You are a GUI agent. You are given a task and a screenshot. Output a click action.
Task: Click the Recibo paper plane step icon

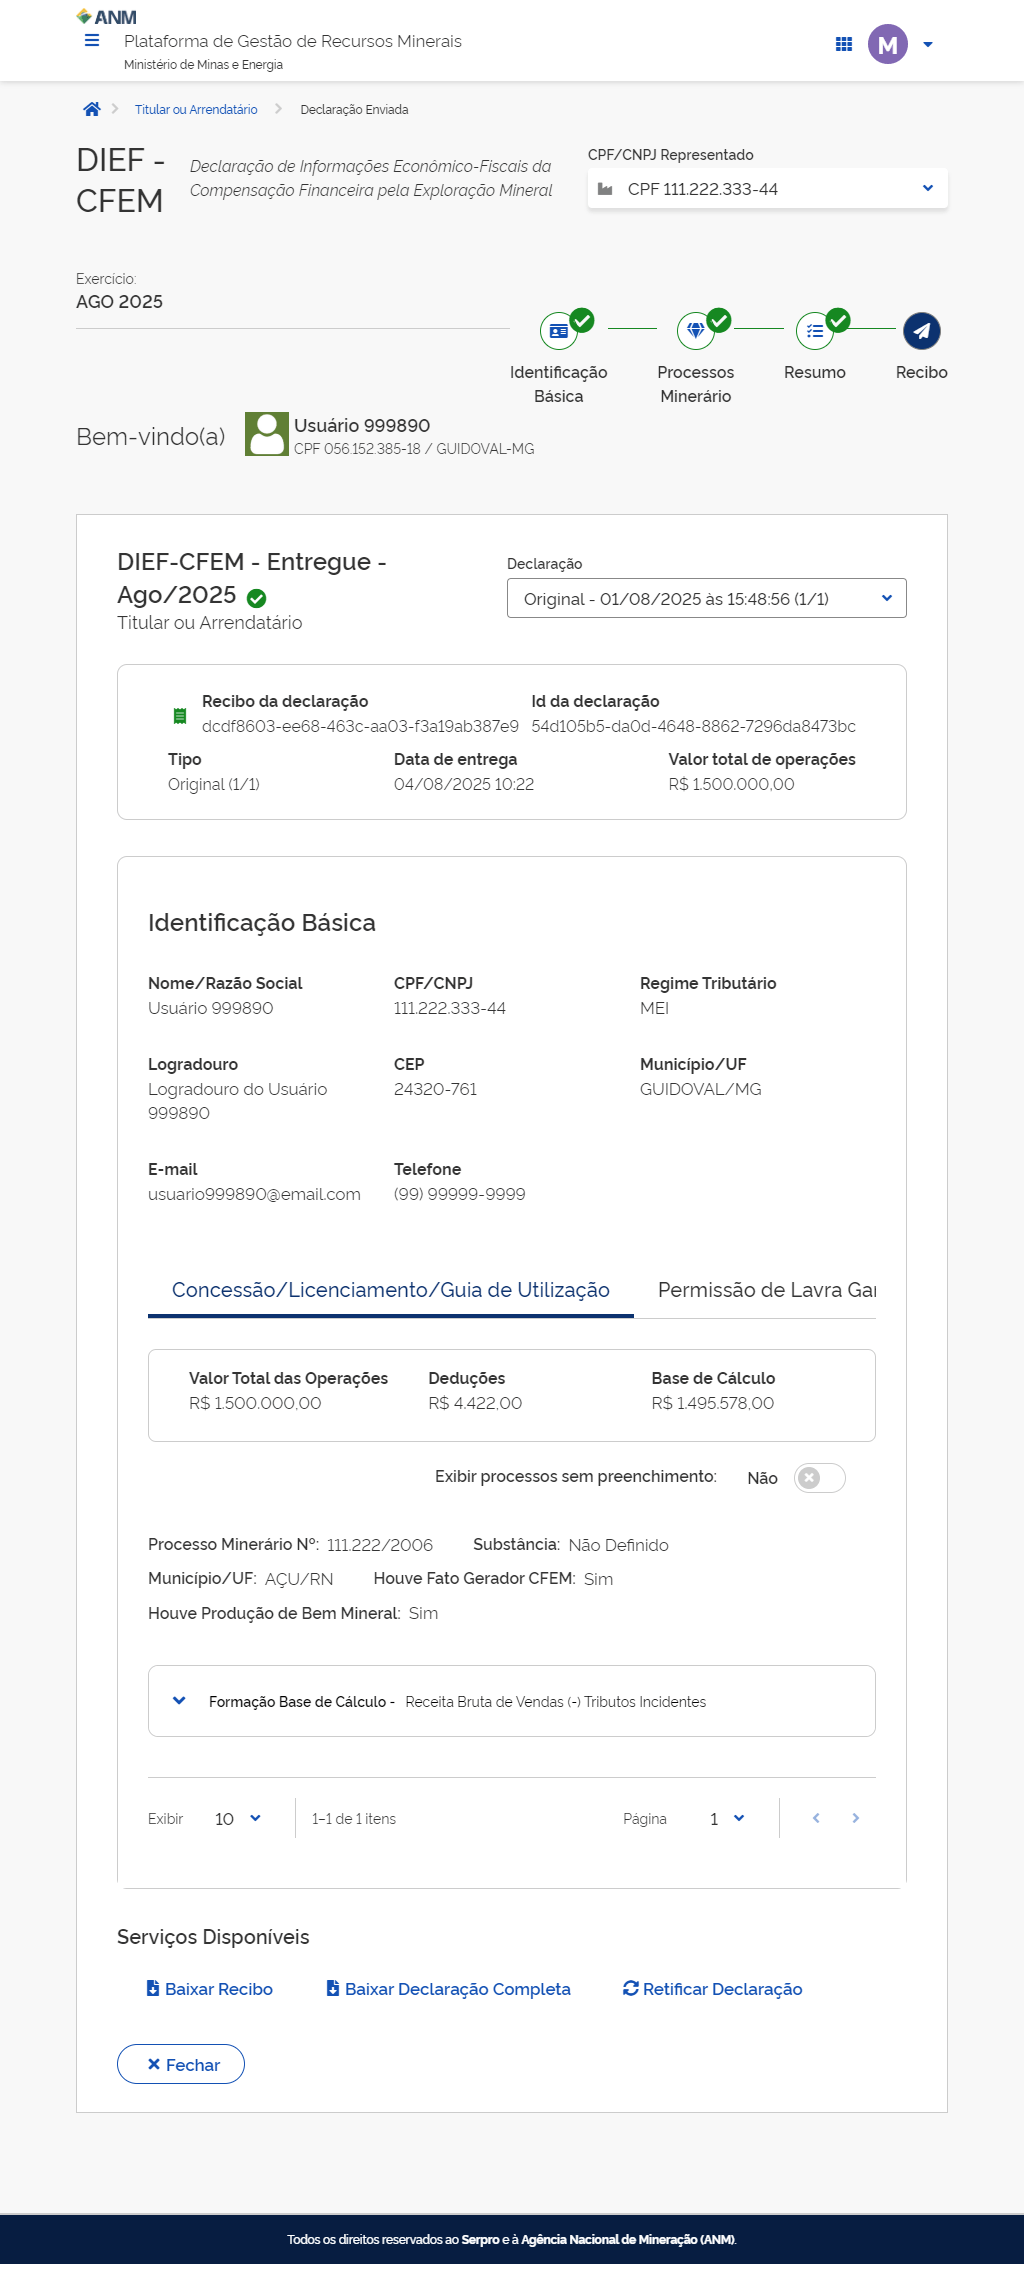(x=921, y=331)
